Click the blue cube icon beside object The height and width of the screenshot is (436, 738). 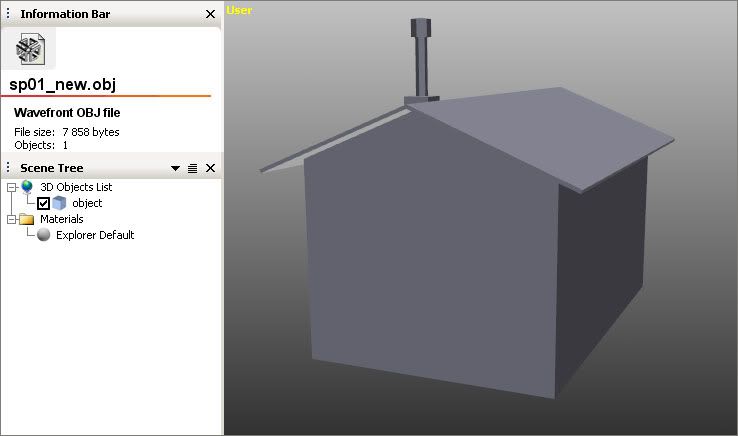60,203
